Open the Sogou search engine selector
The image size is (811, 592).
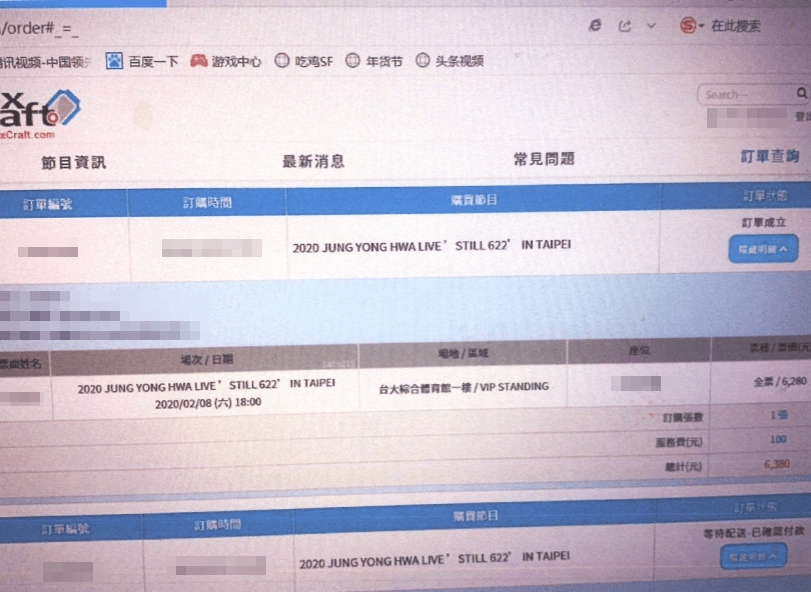coord(692,25)
